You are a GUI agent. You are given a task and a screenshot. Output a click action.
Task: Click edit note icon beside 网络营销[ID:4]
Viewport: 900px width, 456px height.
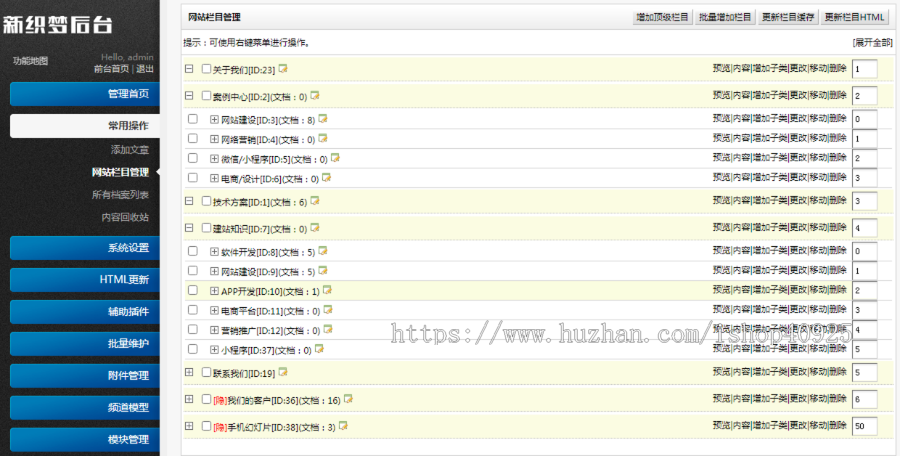click(323, 138)
